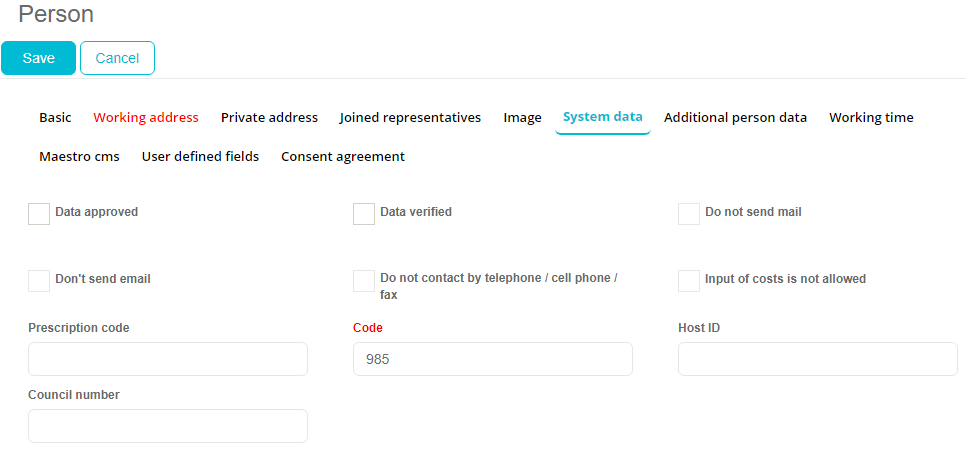
Task: Click the Council number input field
Action: [168, 426]
